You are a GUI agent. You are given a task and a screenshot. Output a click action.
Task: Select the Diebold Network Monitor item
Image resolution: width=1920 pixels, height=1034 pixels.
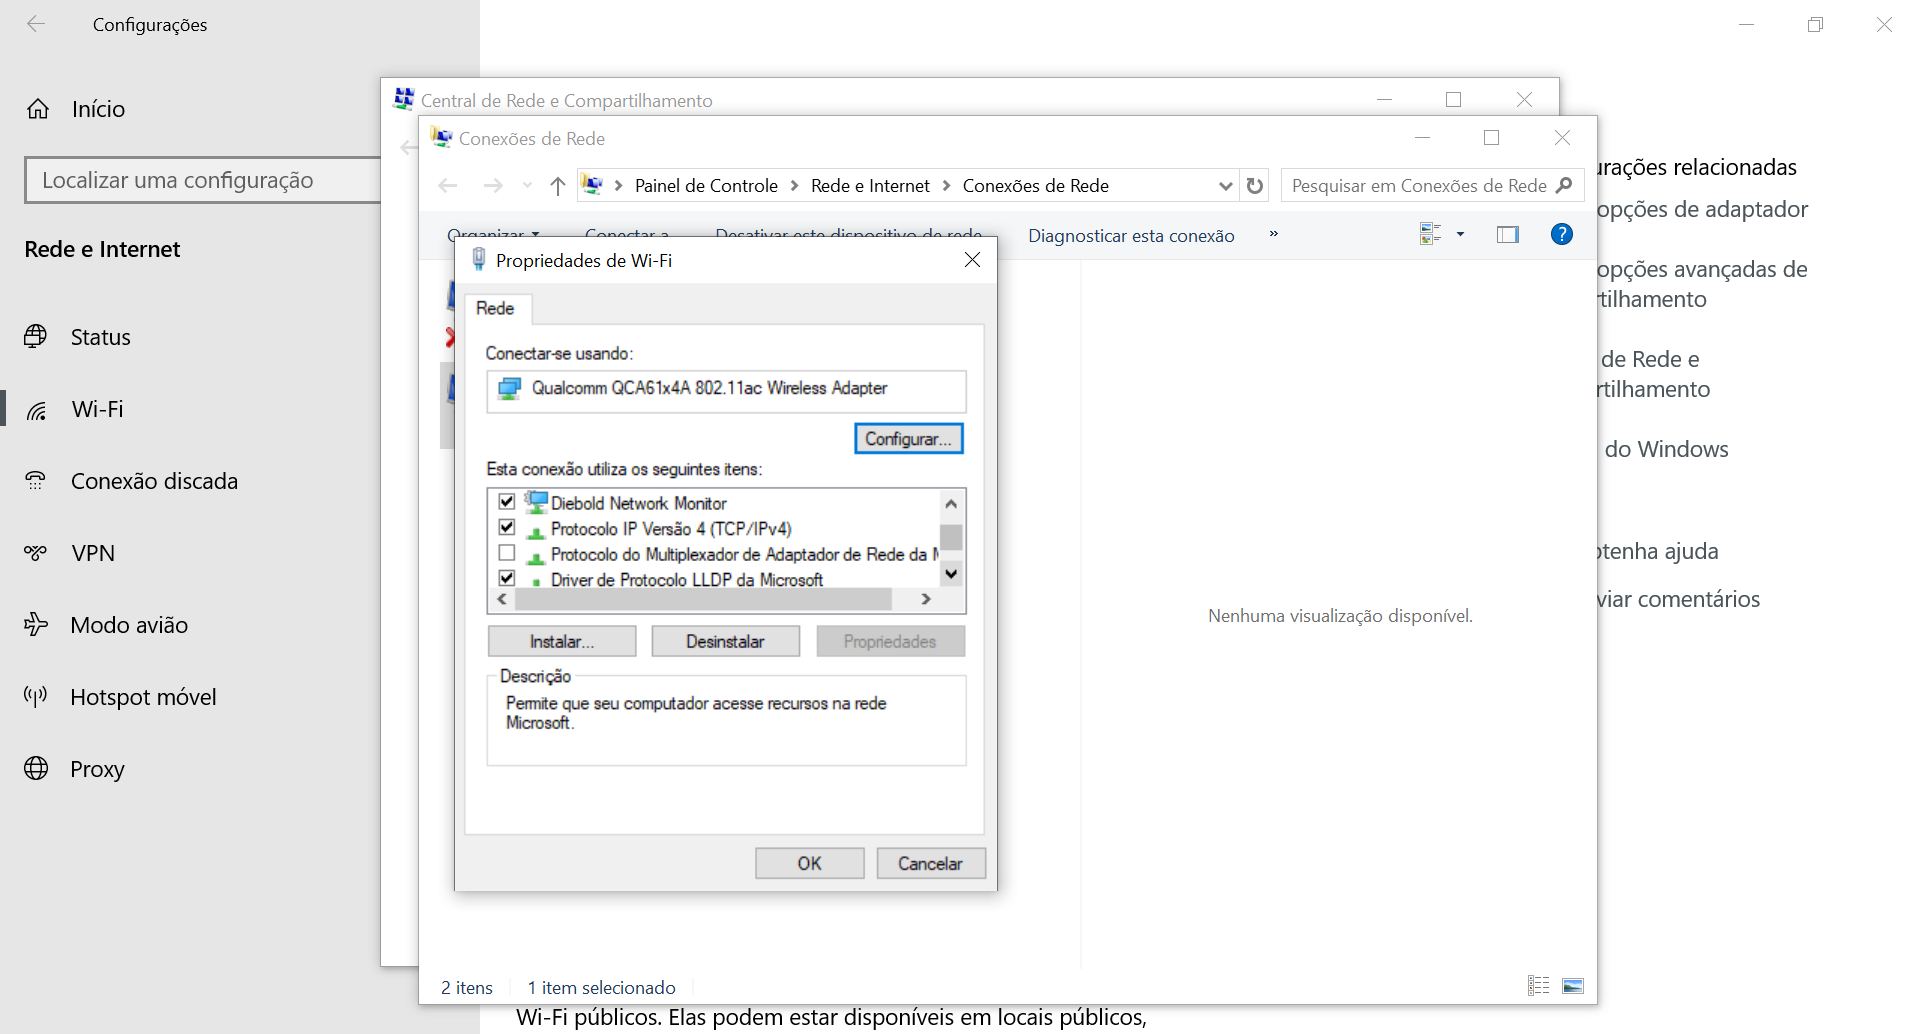638,503
